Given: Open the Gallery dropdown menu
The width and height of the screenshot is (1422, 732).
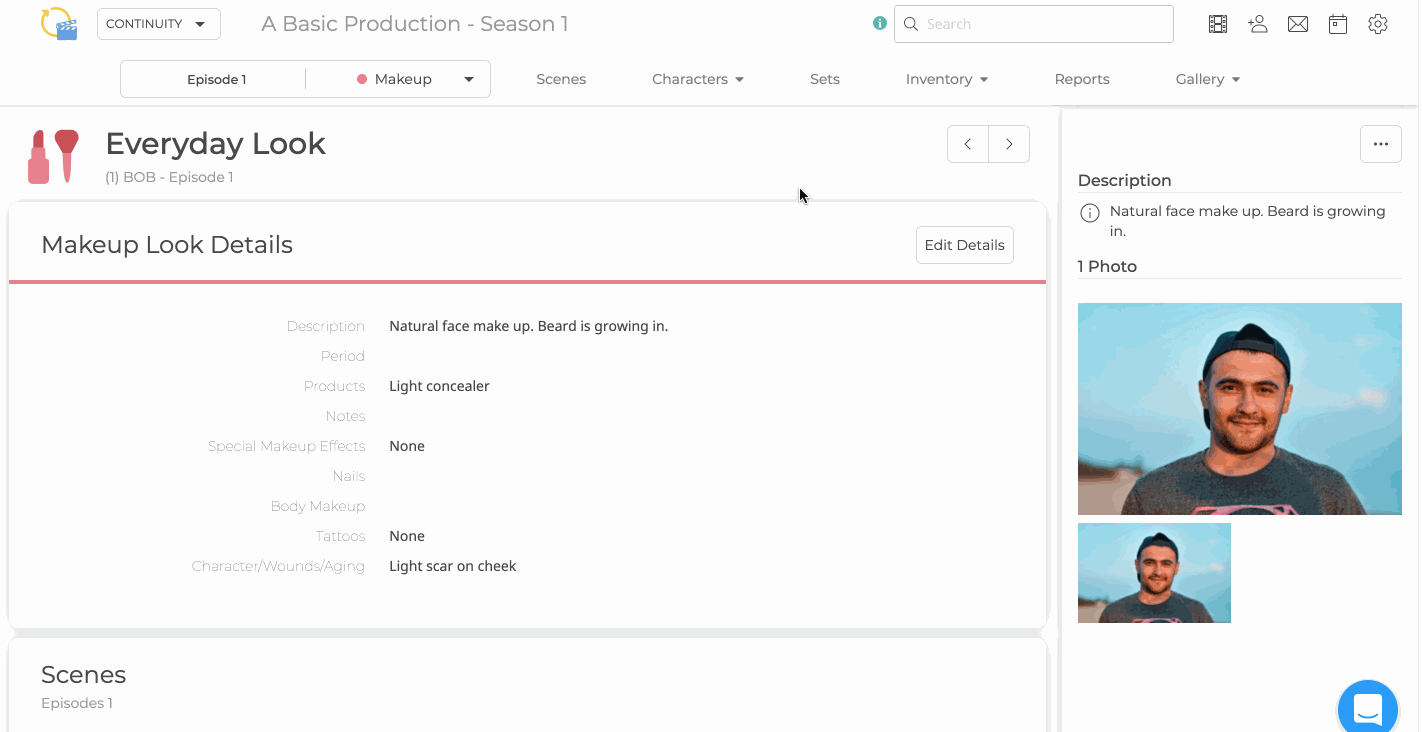Looking at the screenshot, I should pyautogui.click(x=1208, y=79).
